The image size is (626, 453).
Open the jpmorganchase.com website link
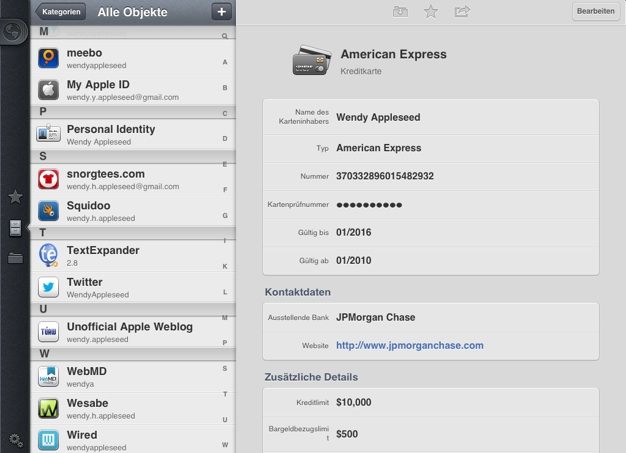pos(410,345)
